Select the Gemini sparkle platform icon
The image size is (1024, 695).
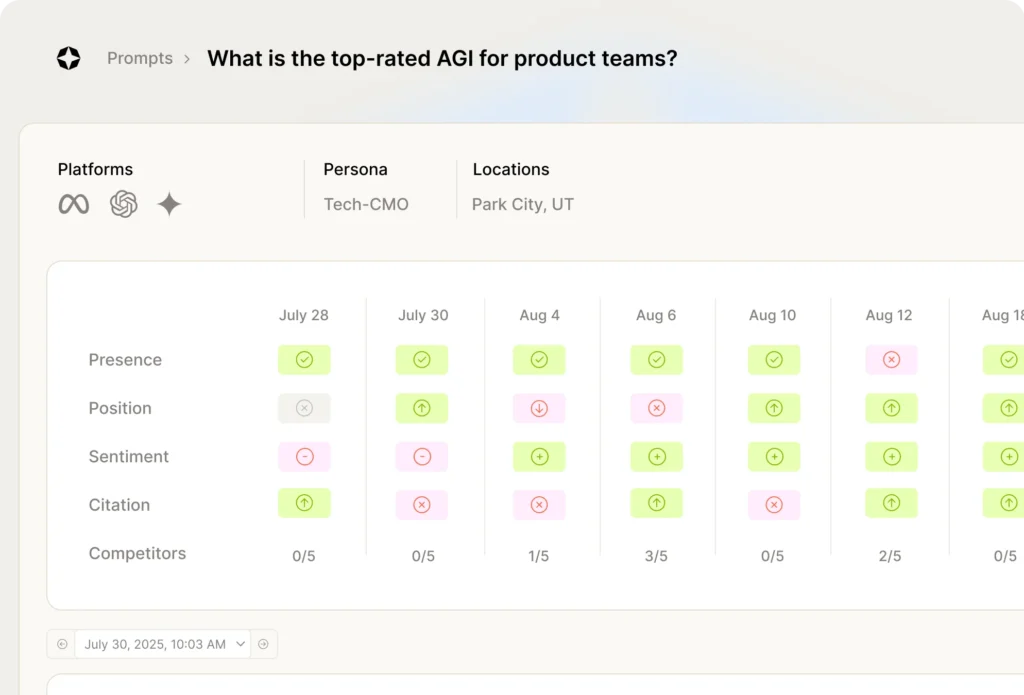(x=169, y=204)
